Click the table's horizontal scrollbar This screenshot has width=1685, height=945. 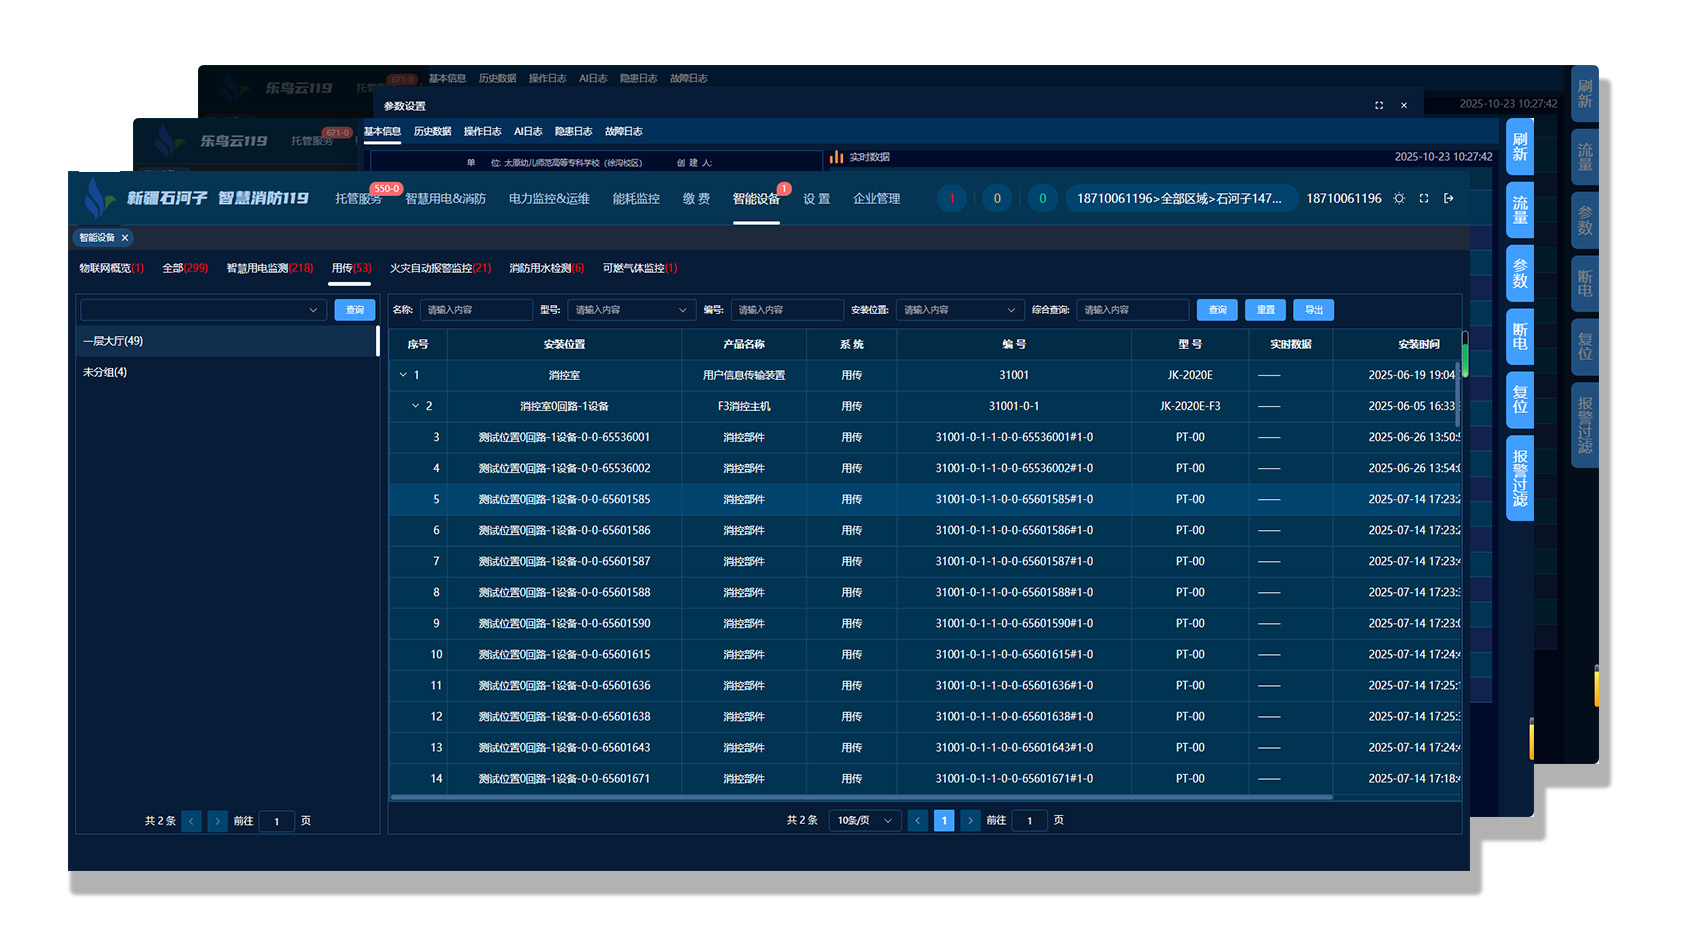click(860, 797)
